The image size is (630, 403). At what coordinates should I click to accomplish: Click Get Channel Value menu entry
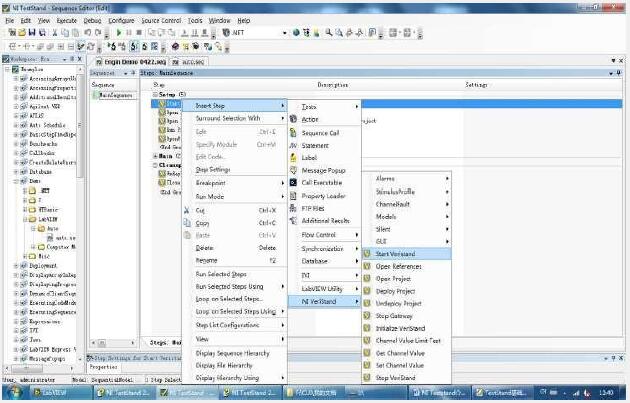click(x=400, y=352)
